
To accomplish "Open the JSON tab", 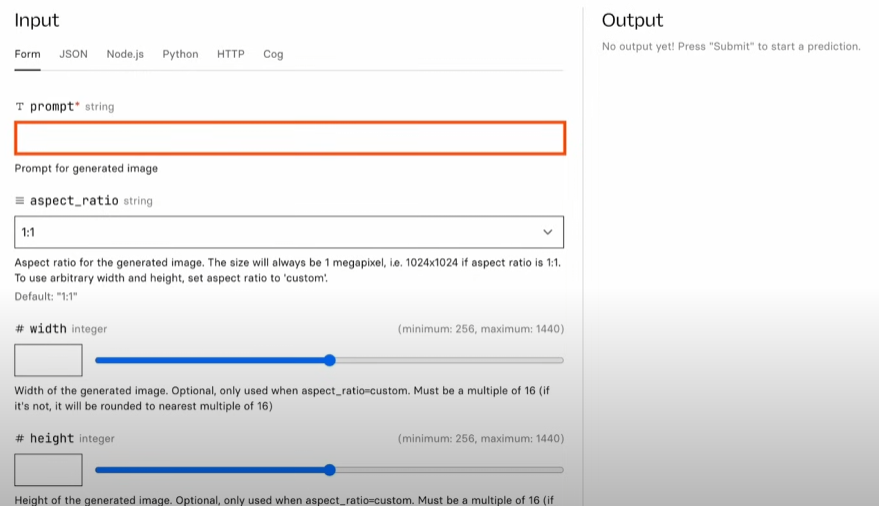I will (73, 54).
